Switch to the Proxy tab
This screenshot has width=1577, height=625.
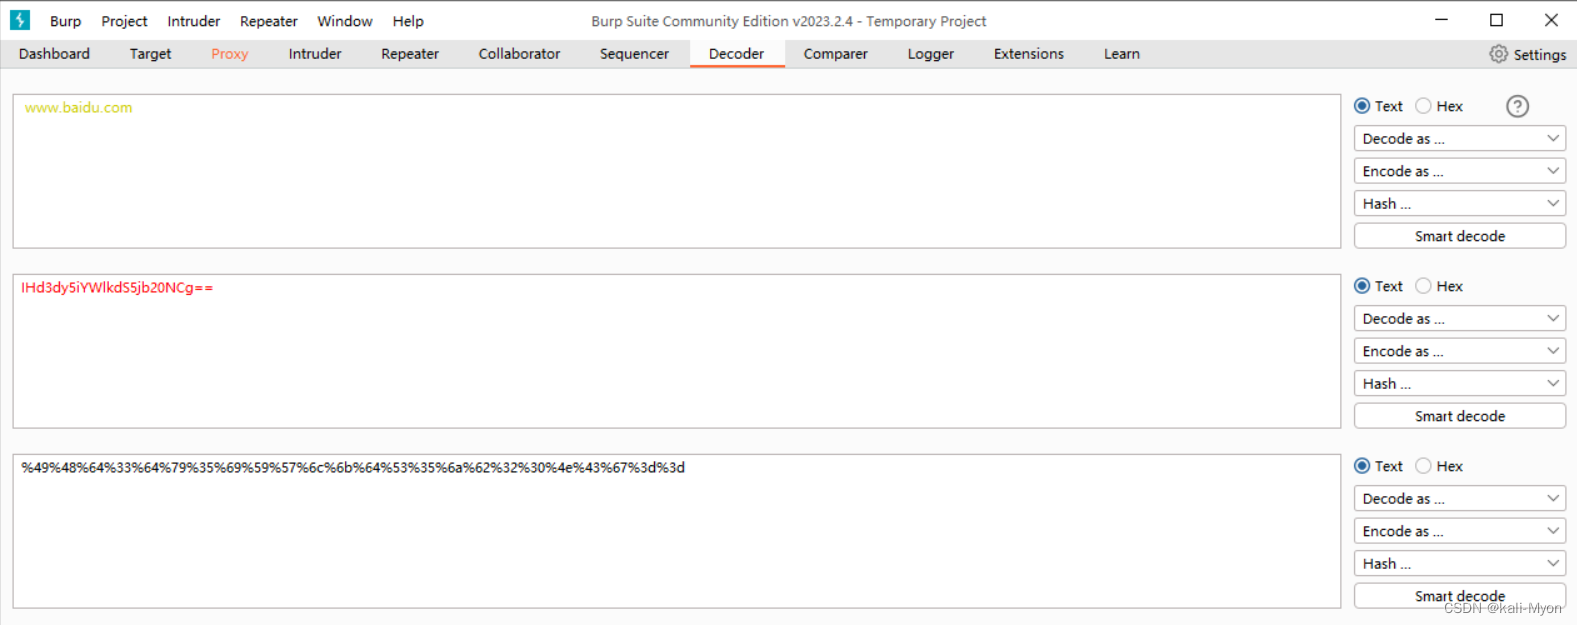click(x=229, y=54)
